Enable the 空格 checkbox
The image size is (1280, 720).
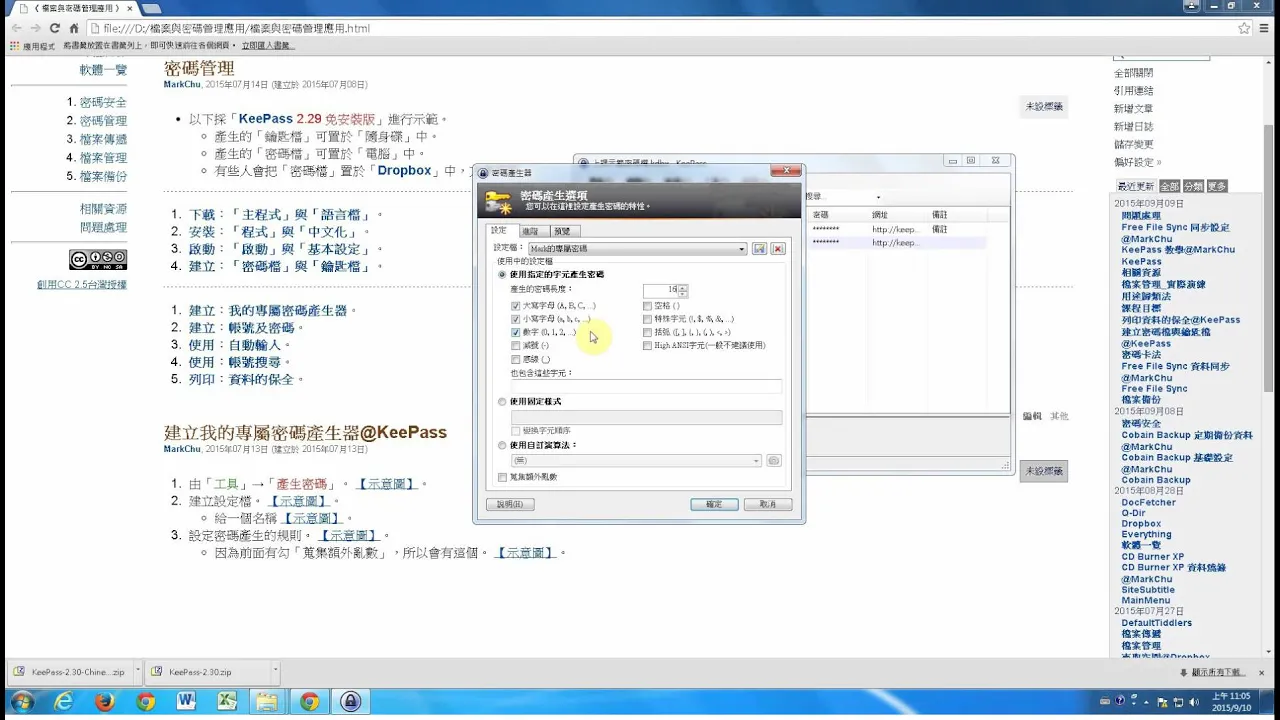[648, 306]
